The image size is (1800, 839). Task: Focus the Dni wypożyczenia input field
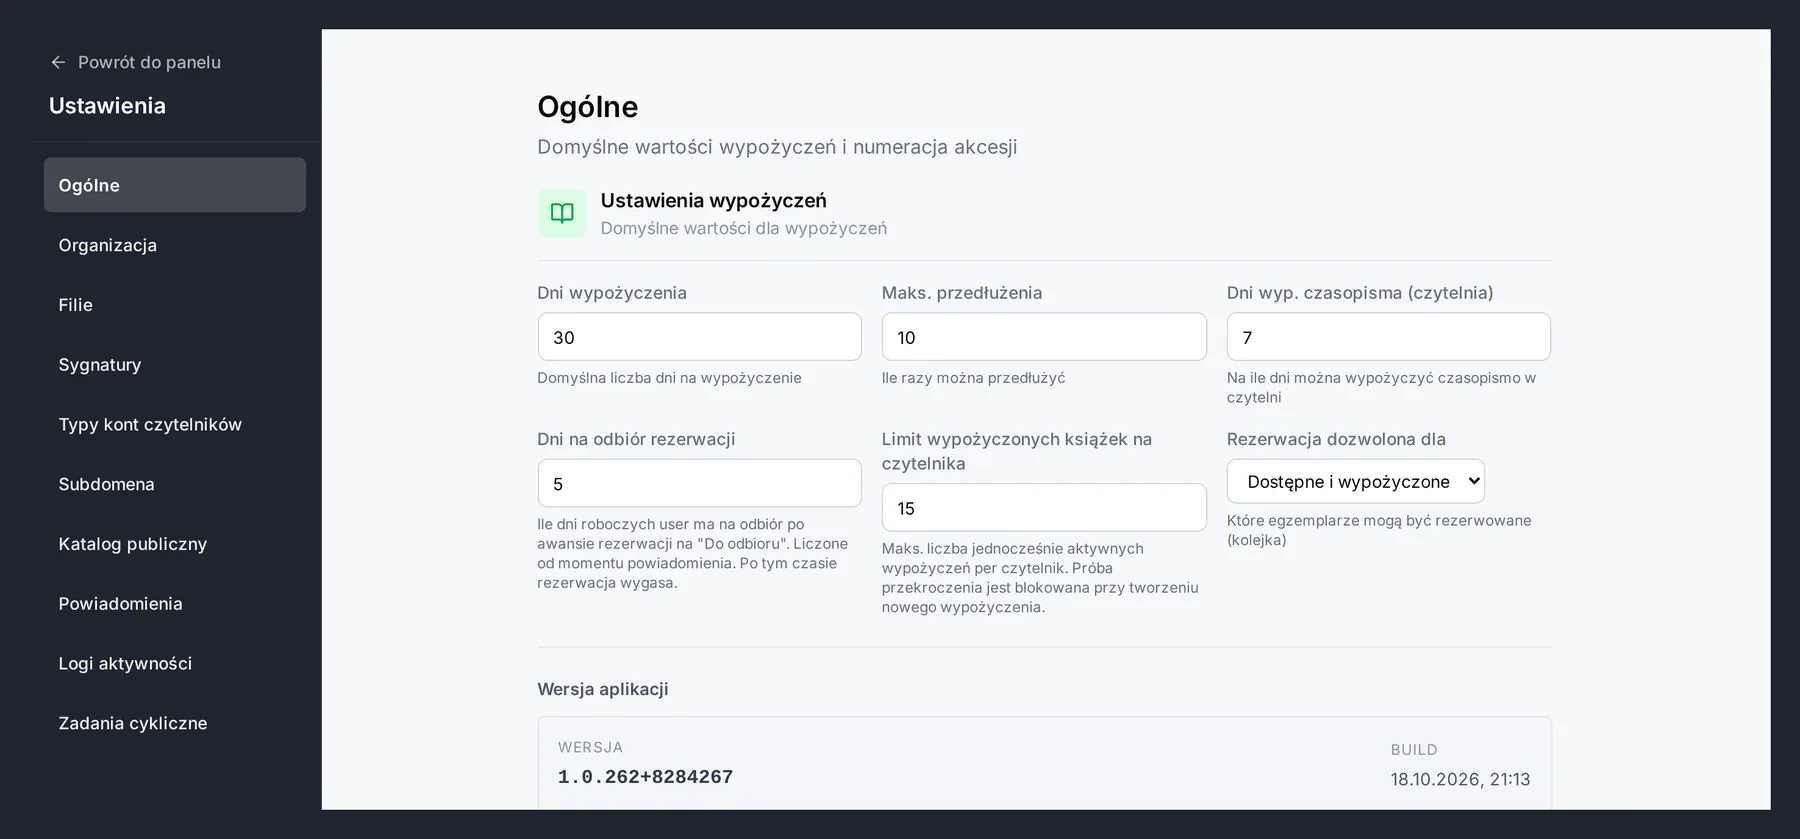pyautogui.click(x=699, y=337)
